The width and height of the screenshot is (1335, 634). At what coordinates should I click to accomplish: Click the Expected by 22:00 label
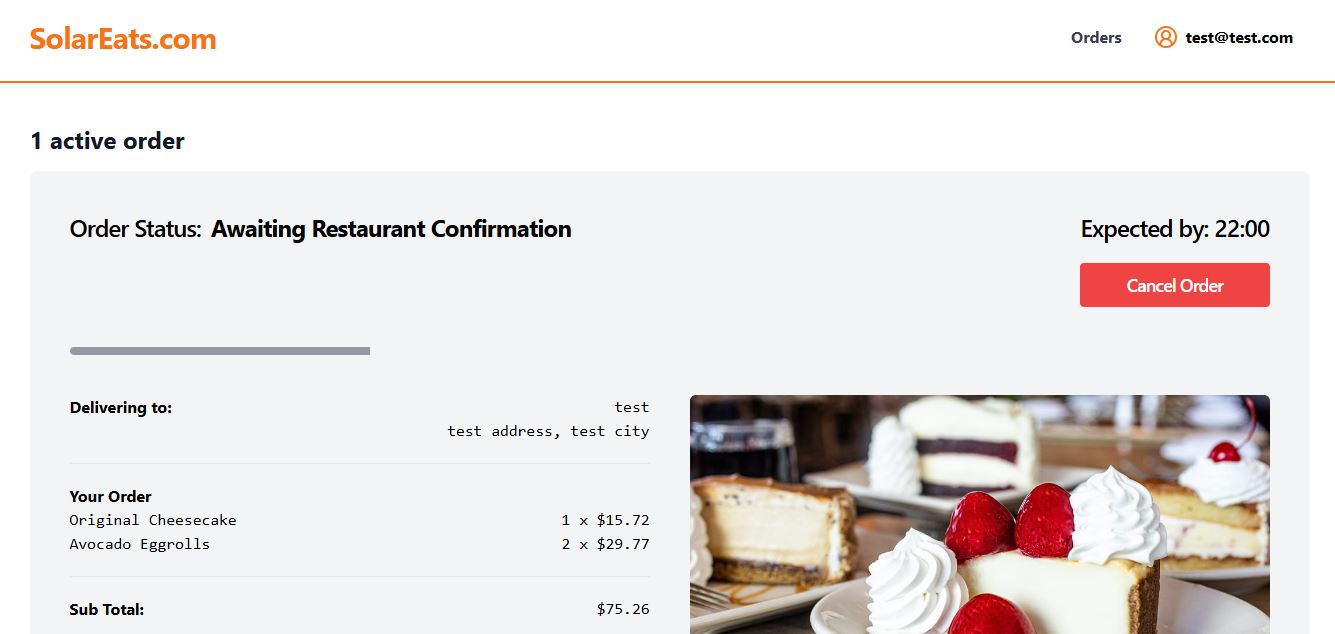pyautogui.click(x=1175, y=229)
